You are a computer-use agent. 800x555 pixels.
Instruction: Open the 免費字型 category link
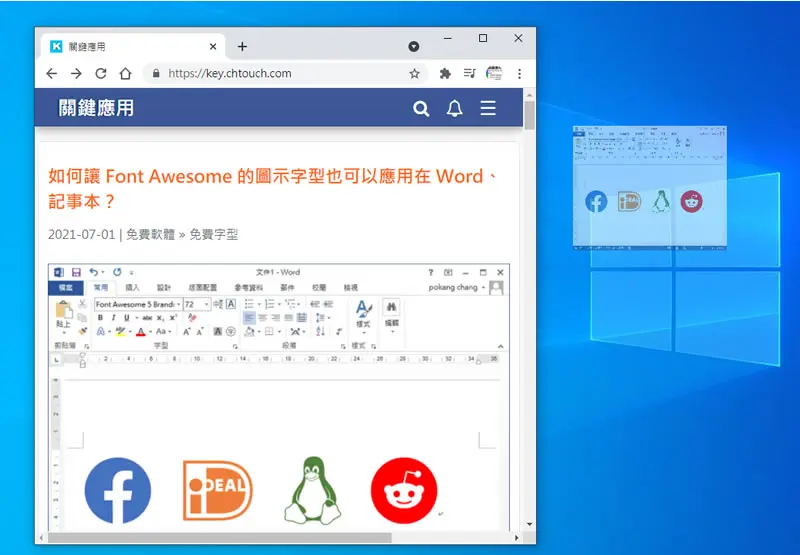pos(214,235)
